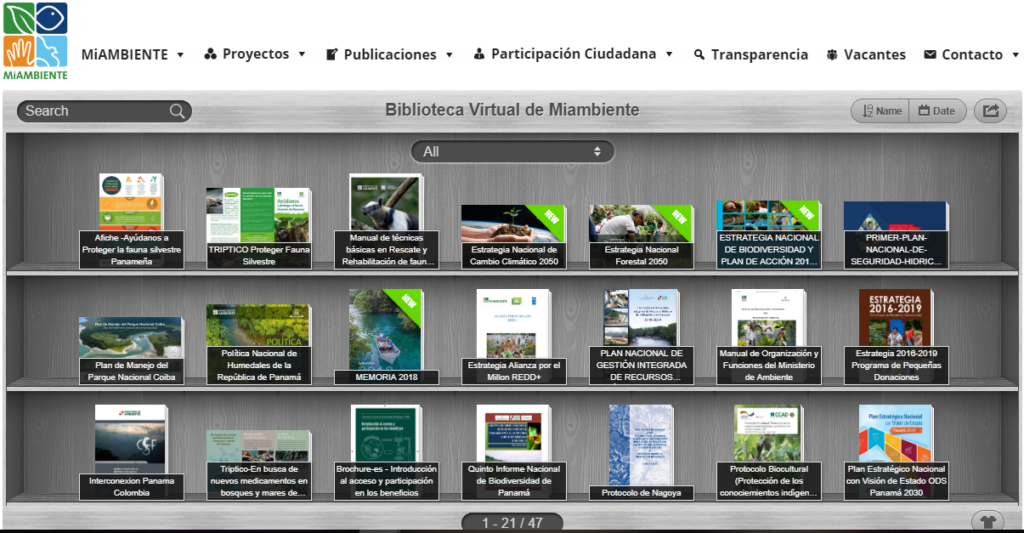Image resolution: width=1024 pixels, height=533 pixels.
Task: Open the Contacto menu
Action: [971, 55]
